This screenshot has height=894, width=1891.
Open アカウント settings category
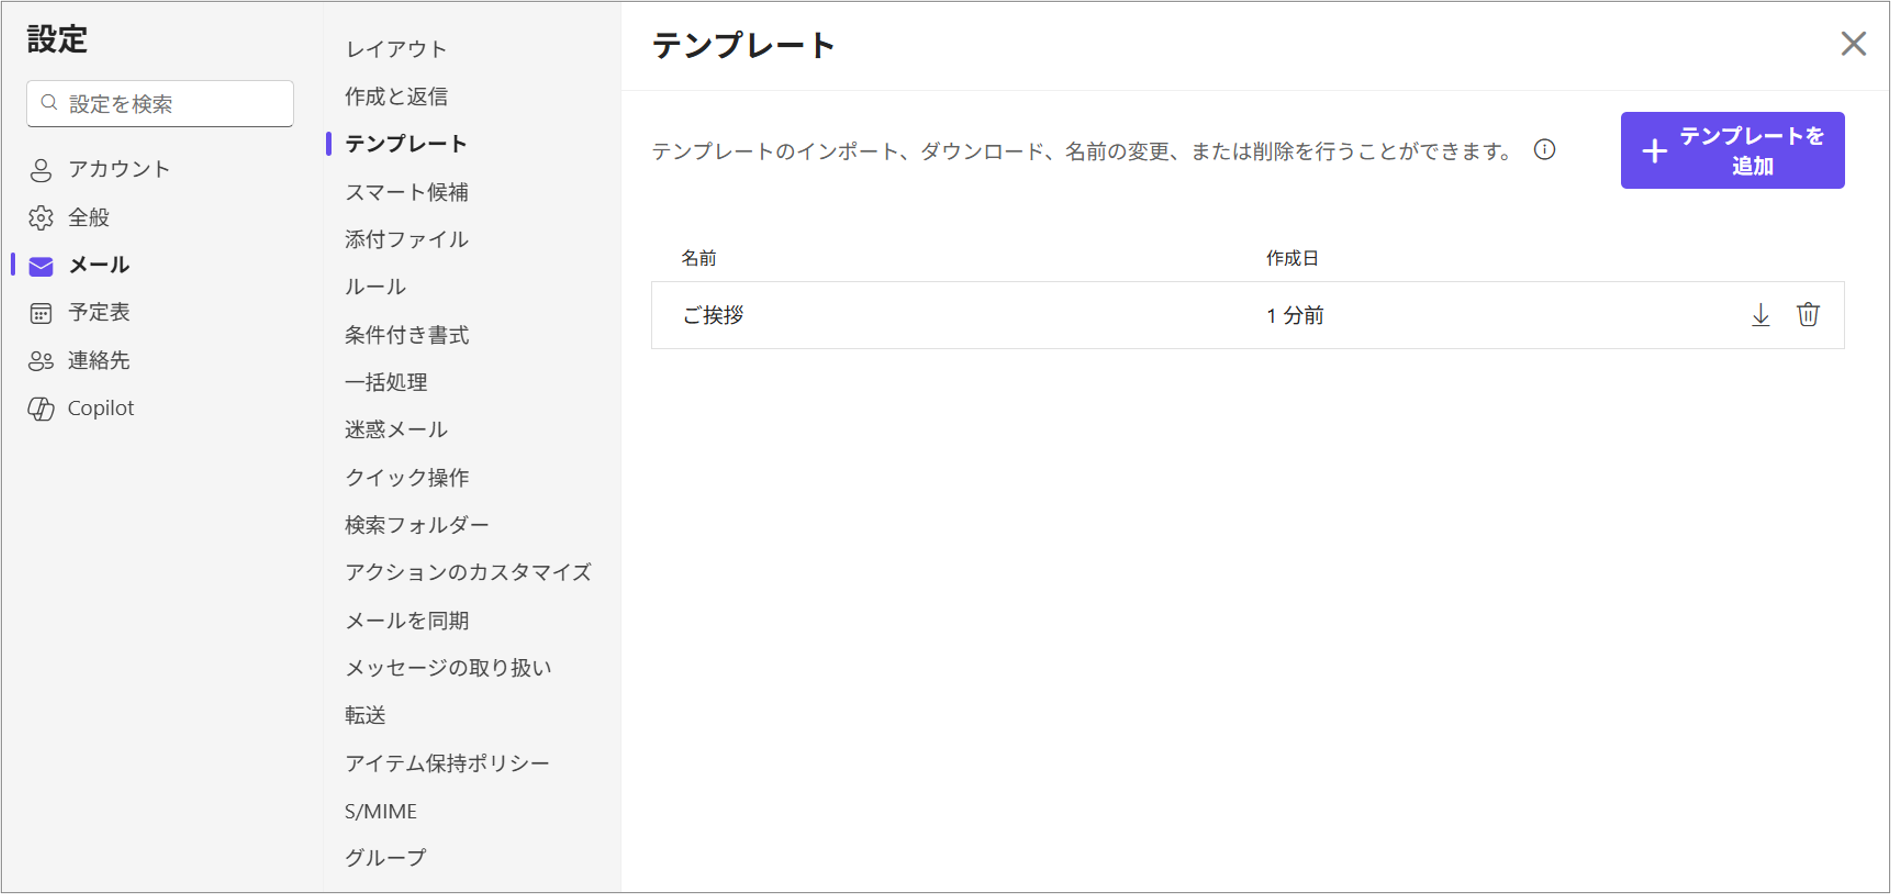point(118,169)
